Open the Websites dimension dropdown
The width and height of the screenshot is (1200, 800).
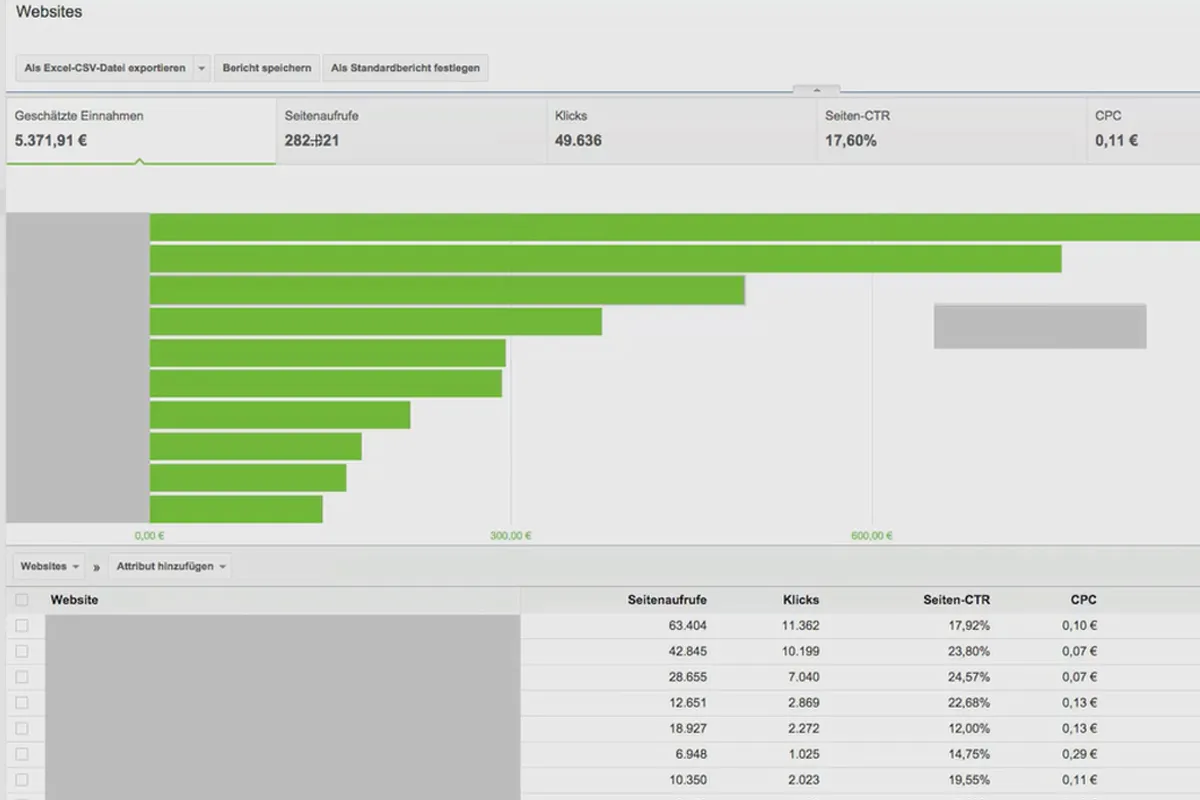pos(50,566)
